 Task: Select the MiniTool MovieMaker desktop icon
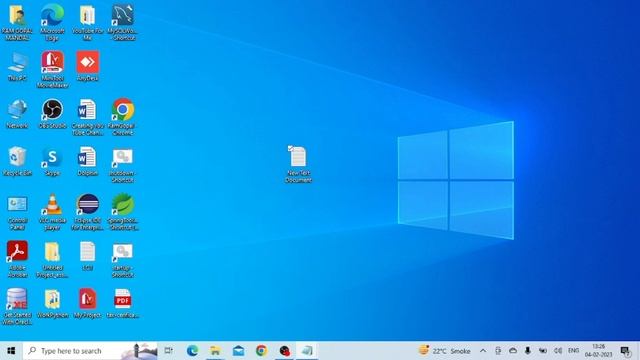click(52, 69)
